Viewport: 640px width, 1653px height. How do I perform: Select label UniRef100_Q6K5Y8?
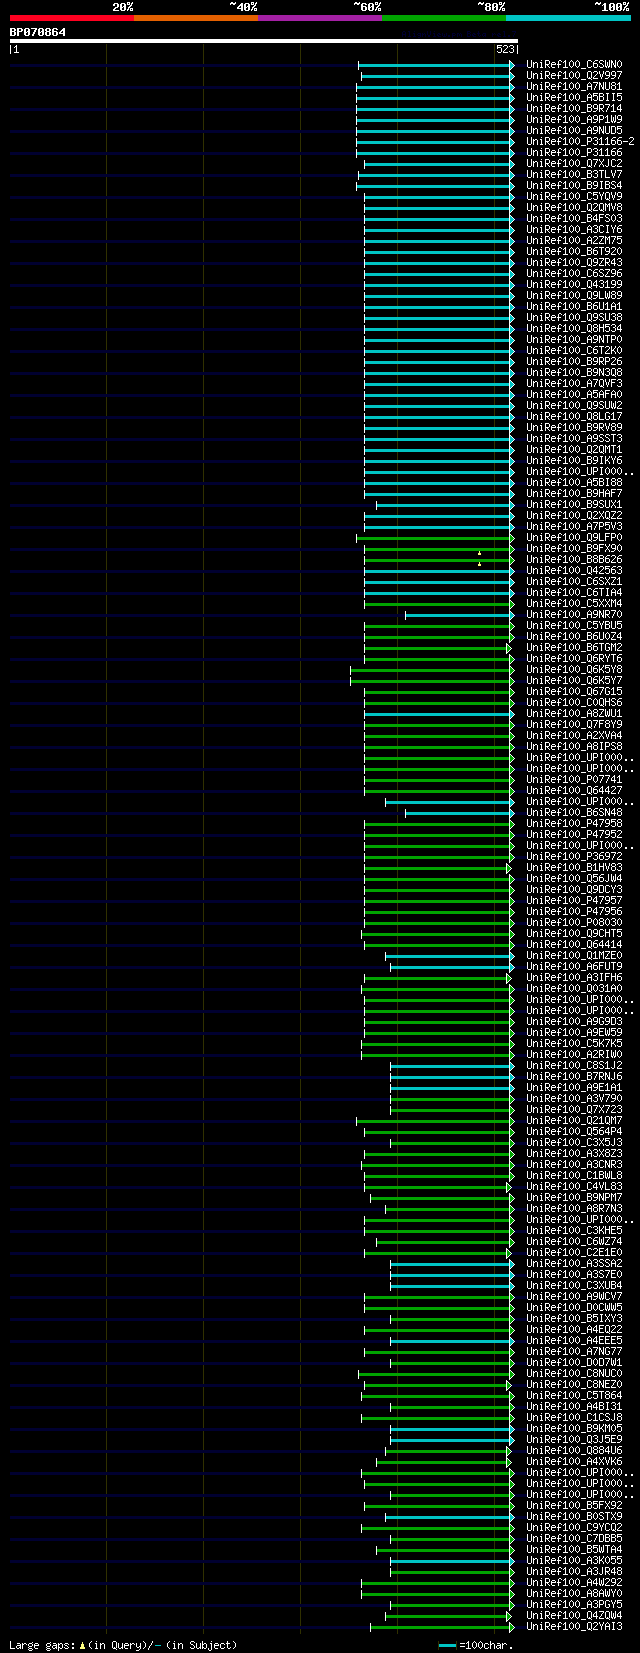coord(574,670)
